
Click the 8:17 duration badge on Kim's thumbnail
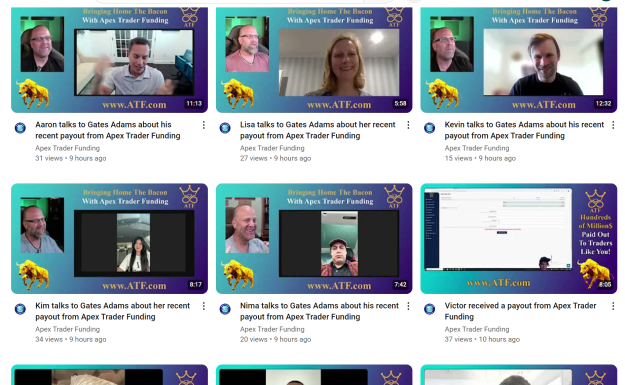coord(196,285)
